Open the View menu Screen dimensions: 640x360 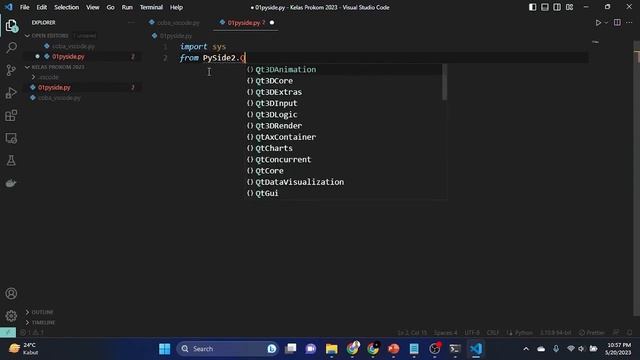[x=93, y=7]
